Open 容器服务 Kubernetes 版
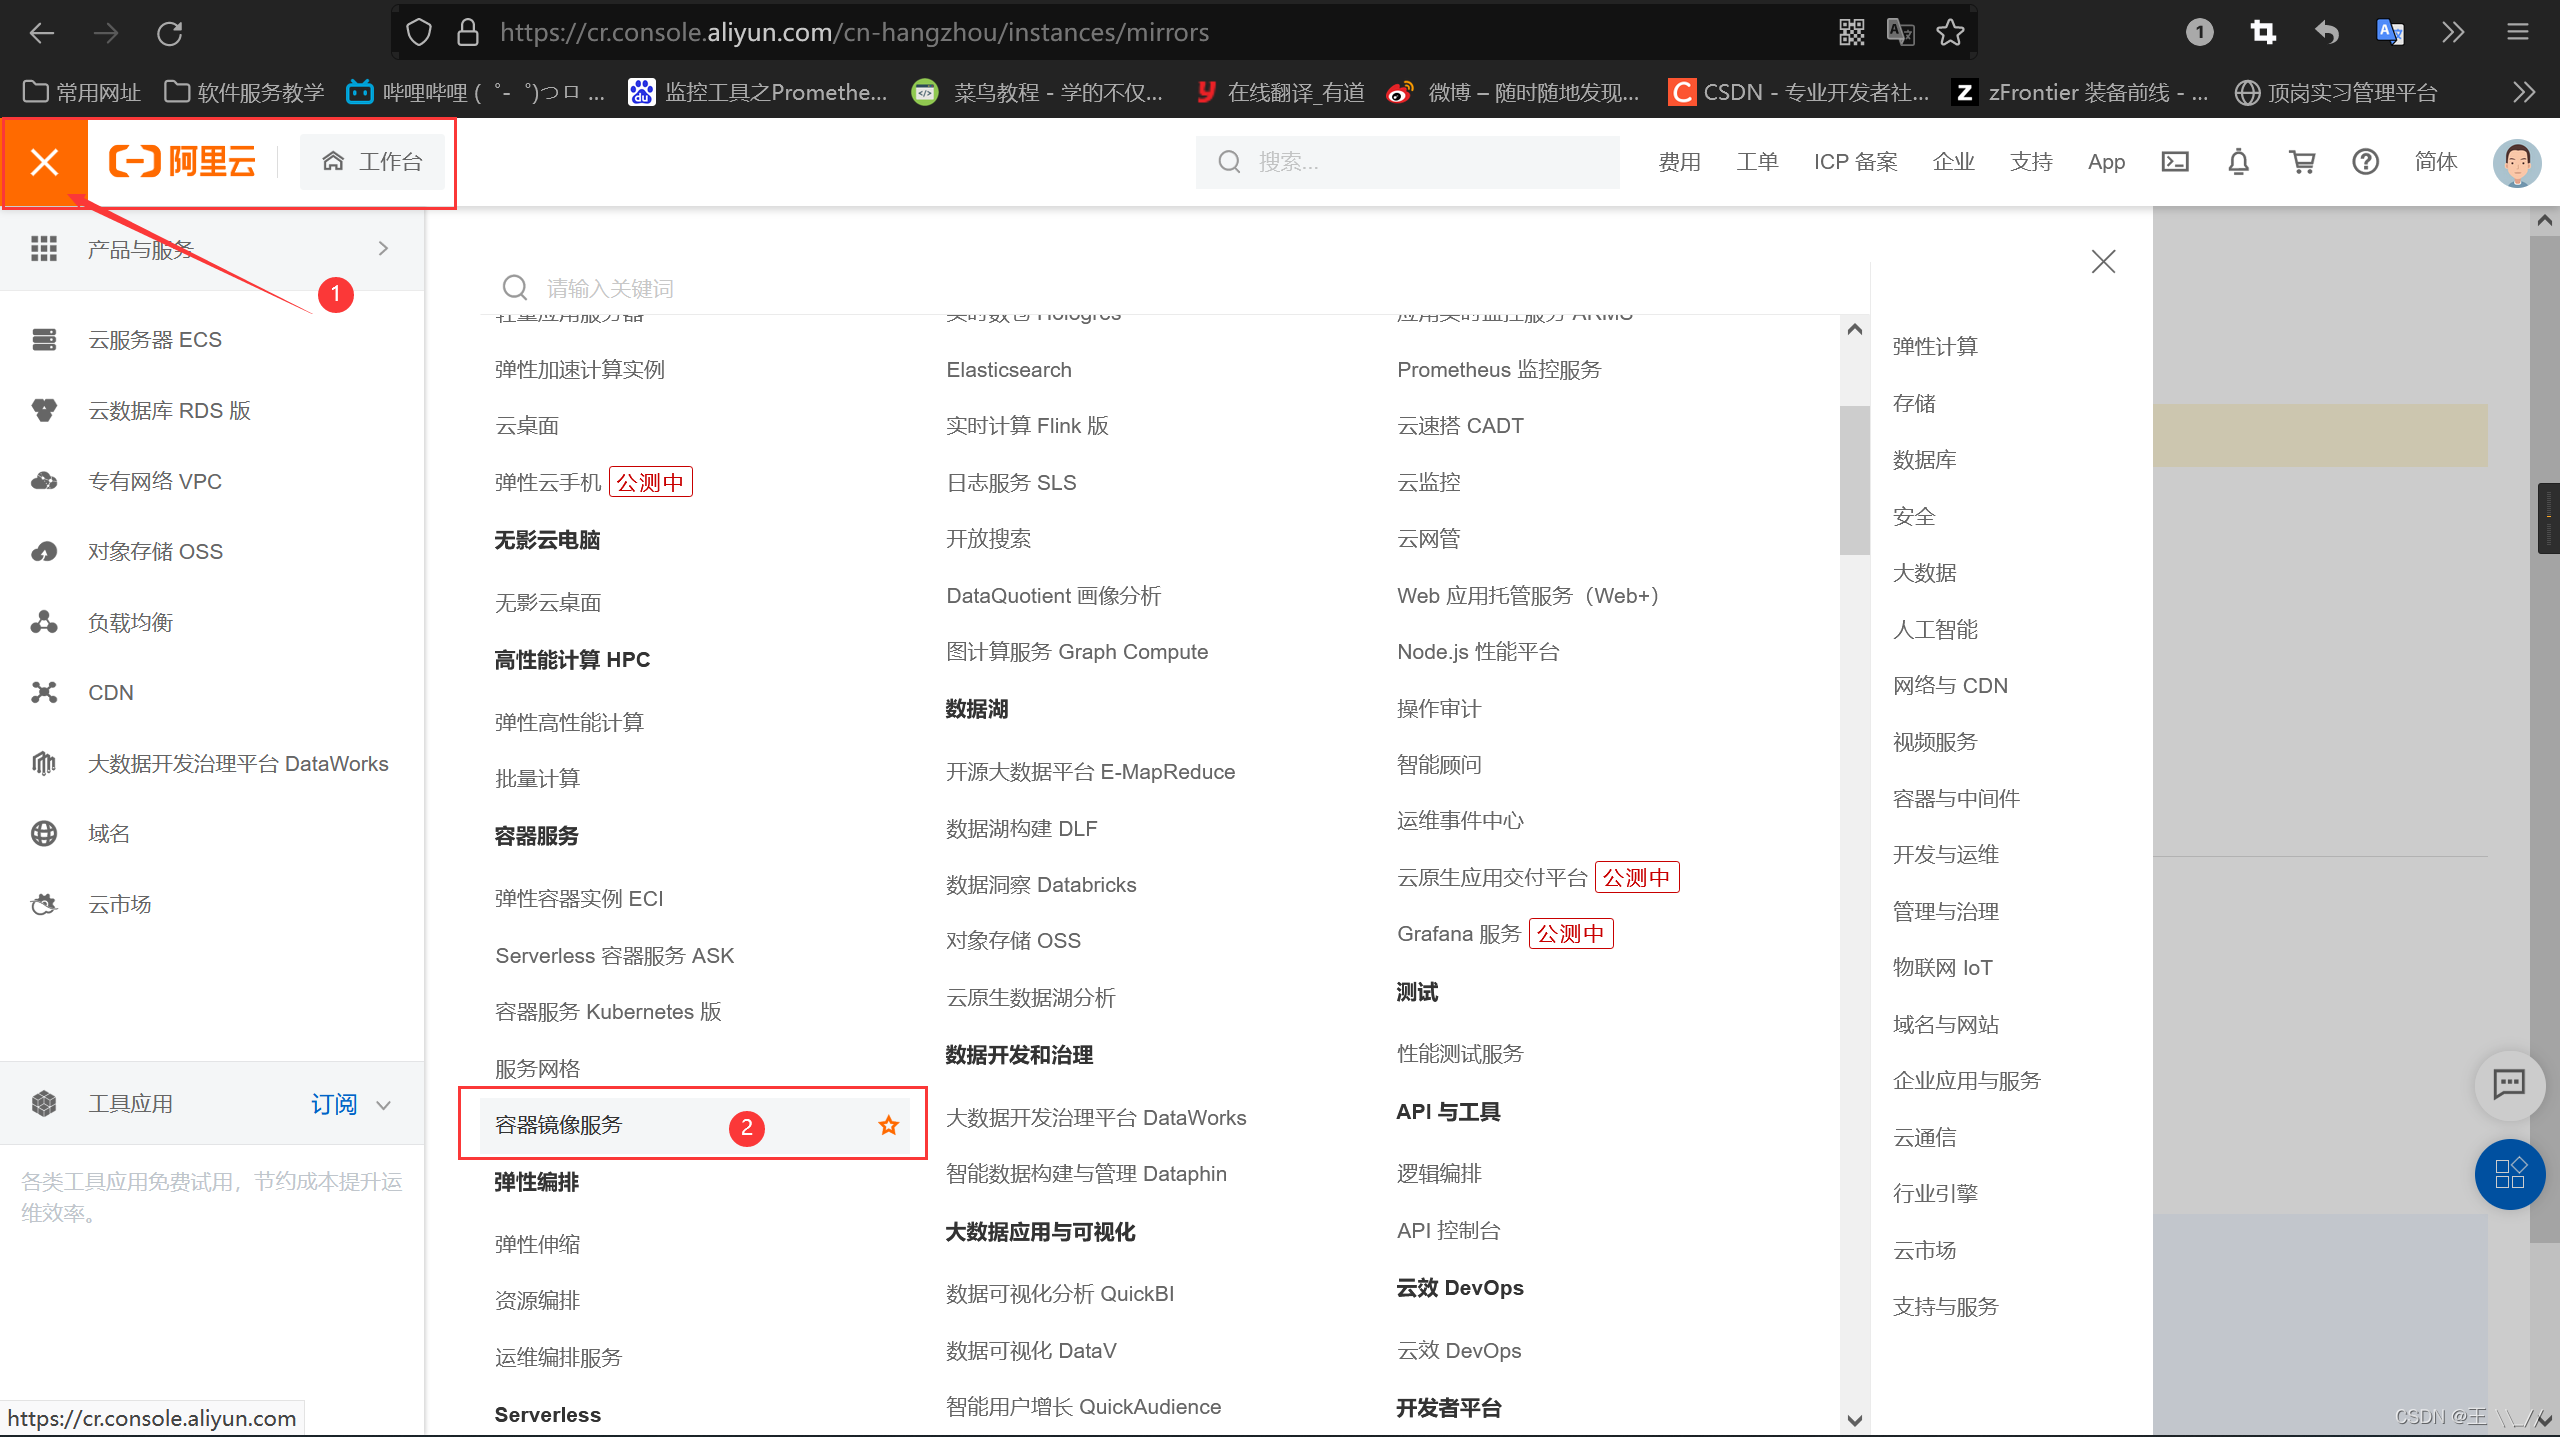This screenshot has width=2560, height=1437. tap(608, 1012)
